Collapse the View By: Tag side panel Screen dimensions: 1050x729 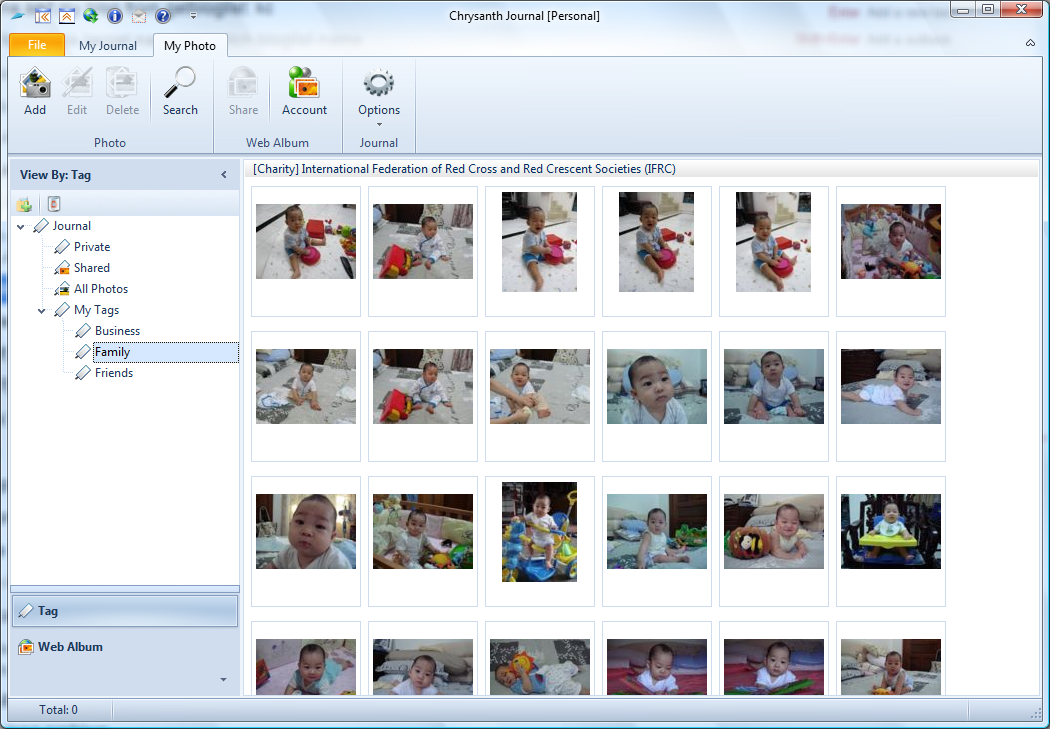click(x=224, y=175)
